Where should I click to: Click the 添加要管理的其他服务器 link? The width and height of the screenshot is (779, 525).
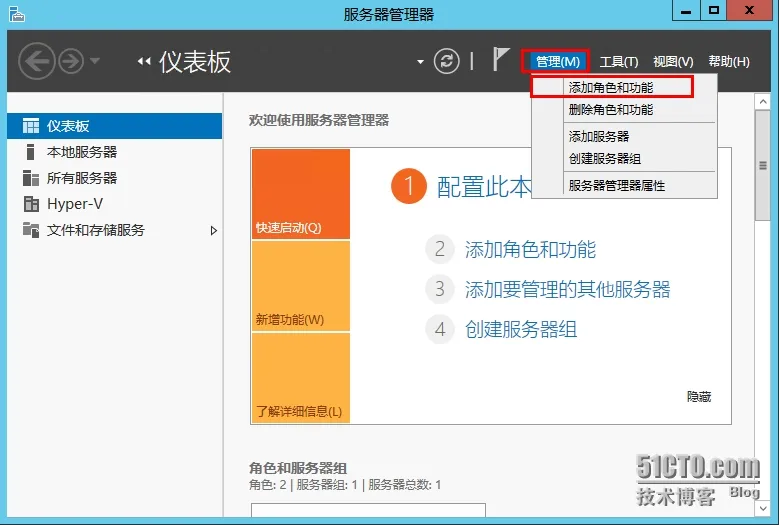tap(567, 289)
